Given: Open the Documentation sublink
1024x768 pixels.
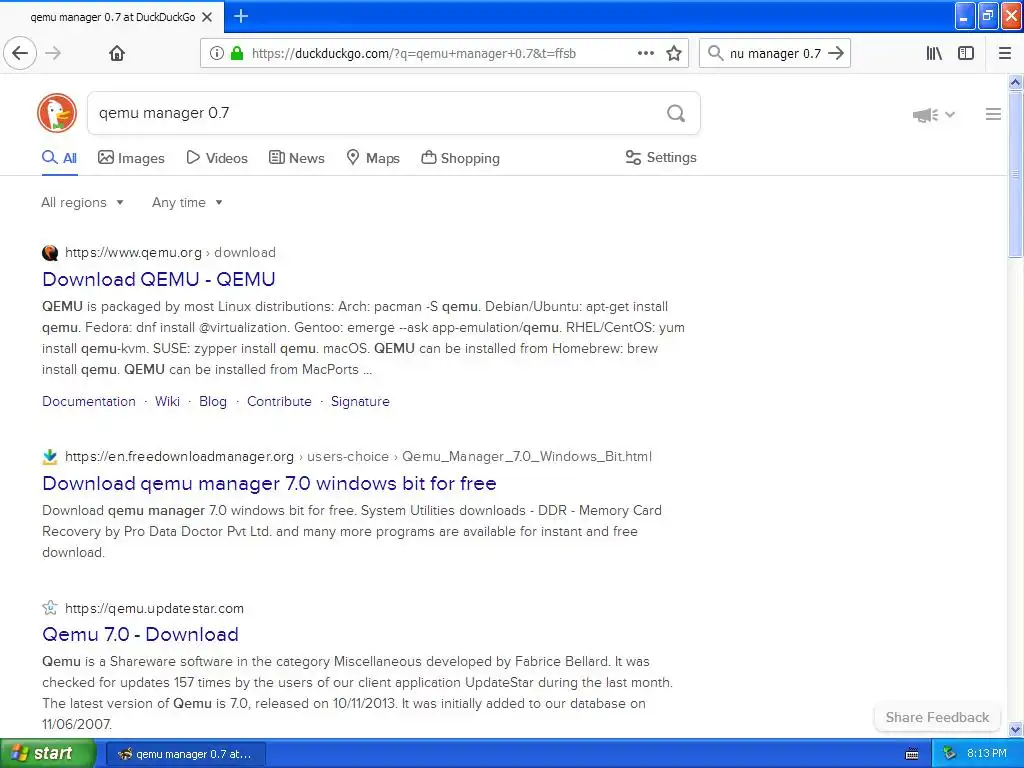Looking at the screenshot, I should click(x=89, y=402).
